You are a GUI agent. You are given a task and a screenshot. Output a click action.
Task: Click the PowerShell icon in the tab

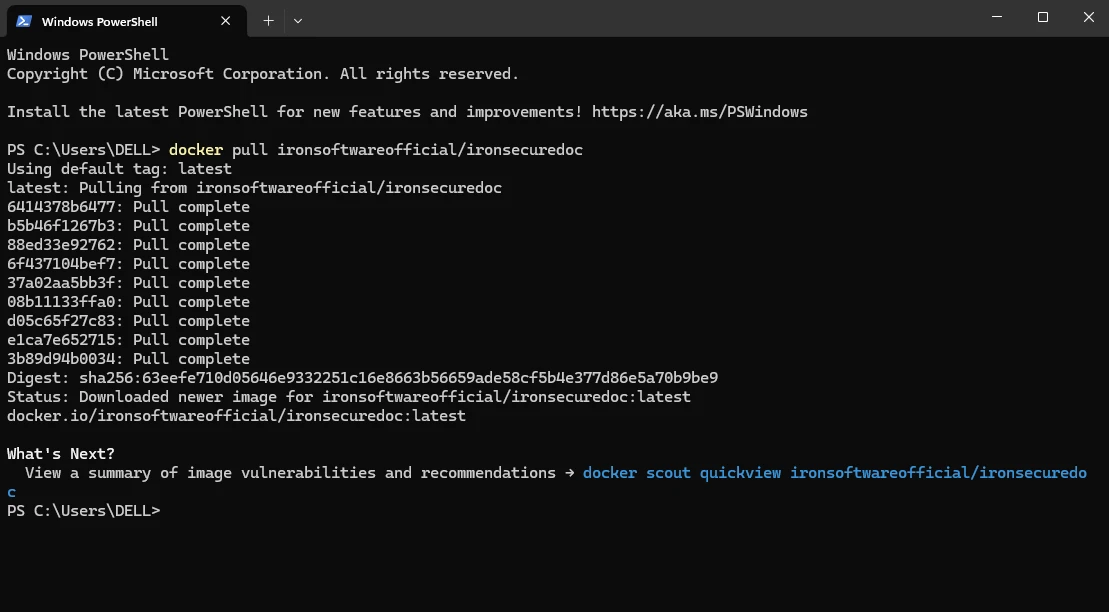point(24,20)
